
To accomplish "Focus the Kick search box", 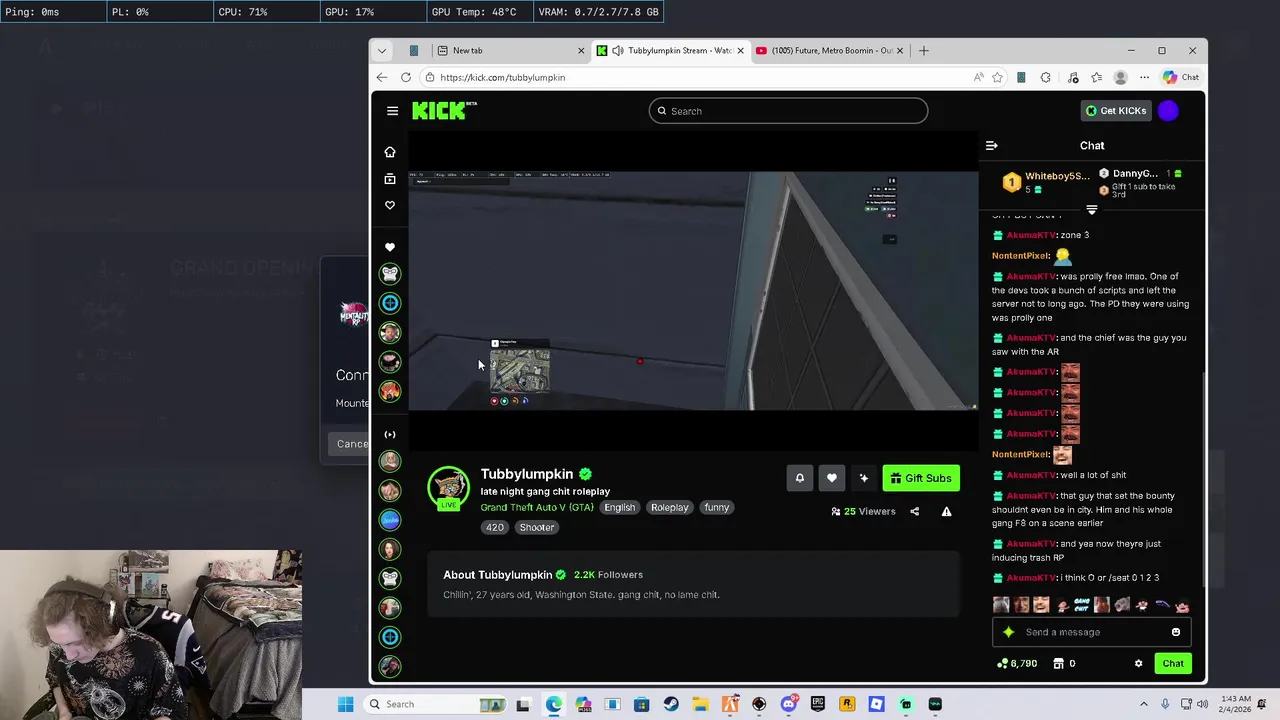I will 788,111.
